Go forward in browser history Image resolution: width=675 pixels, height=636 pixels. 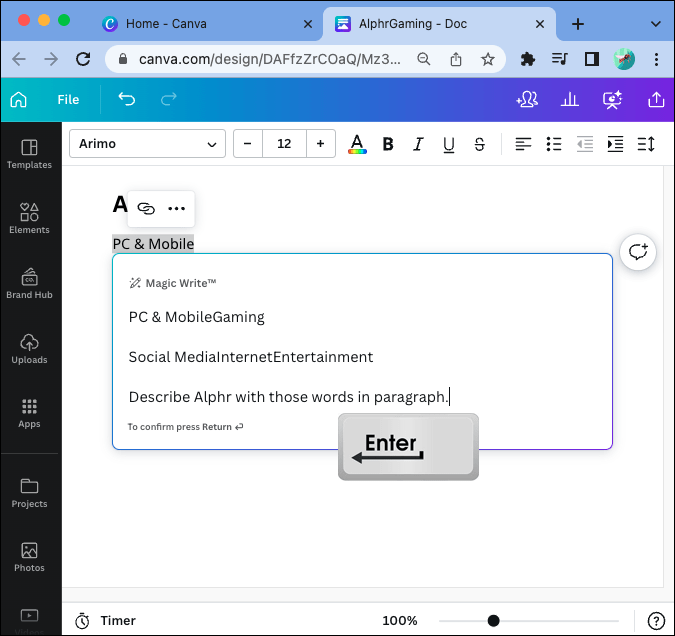51,59
